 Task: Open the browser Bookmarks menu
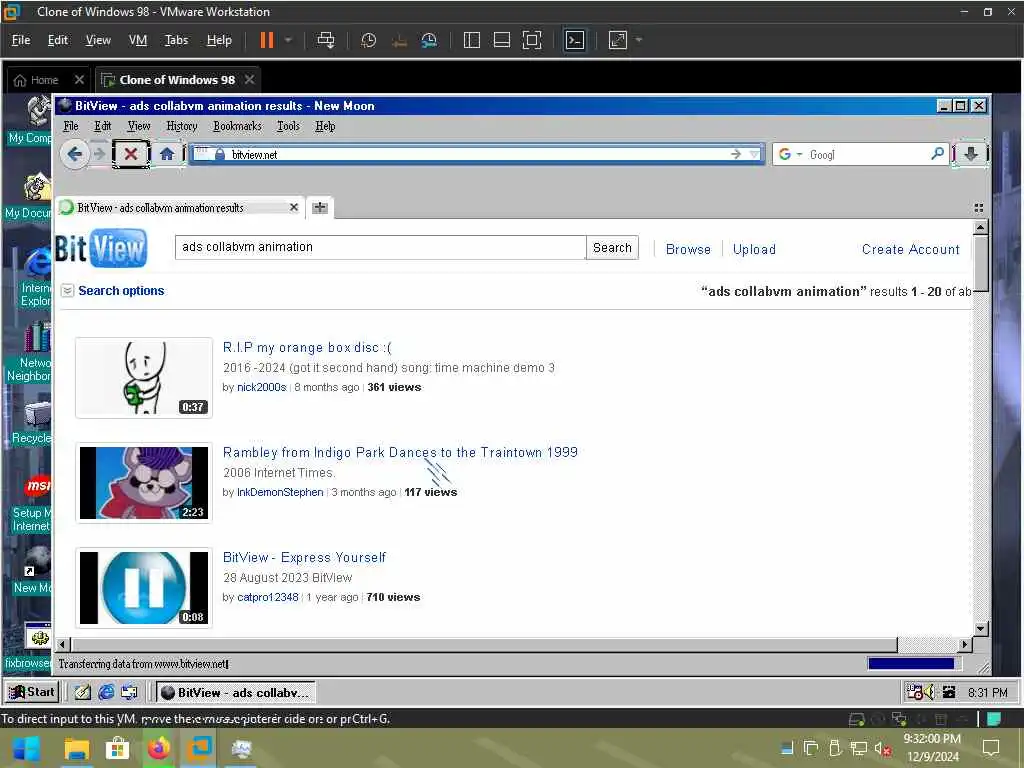(x=237, y=126)
